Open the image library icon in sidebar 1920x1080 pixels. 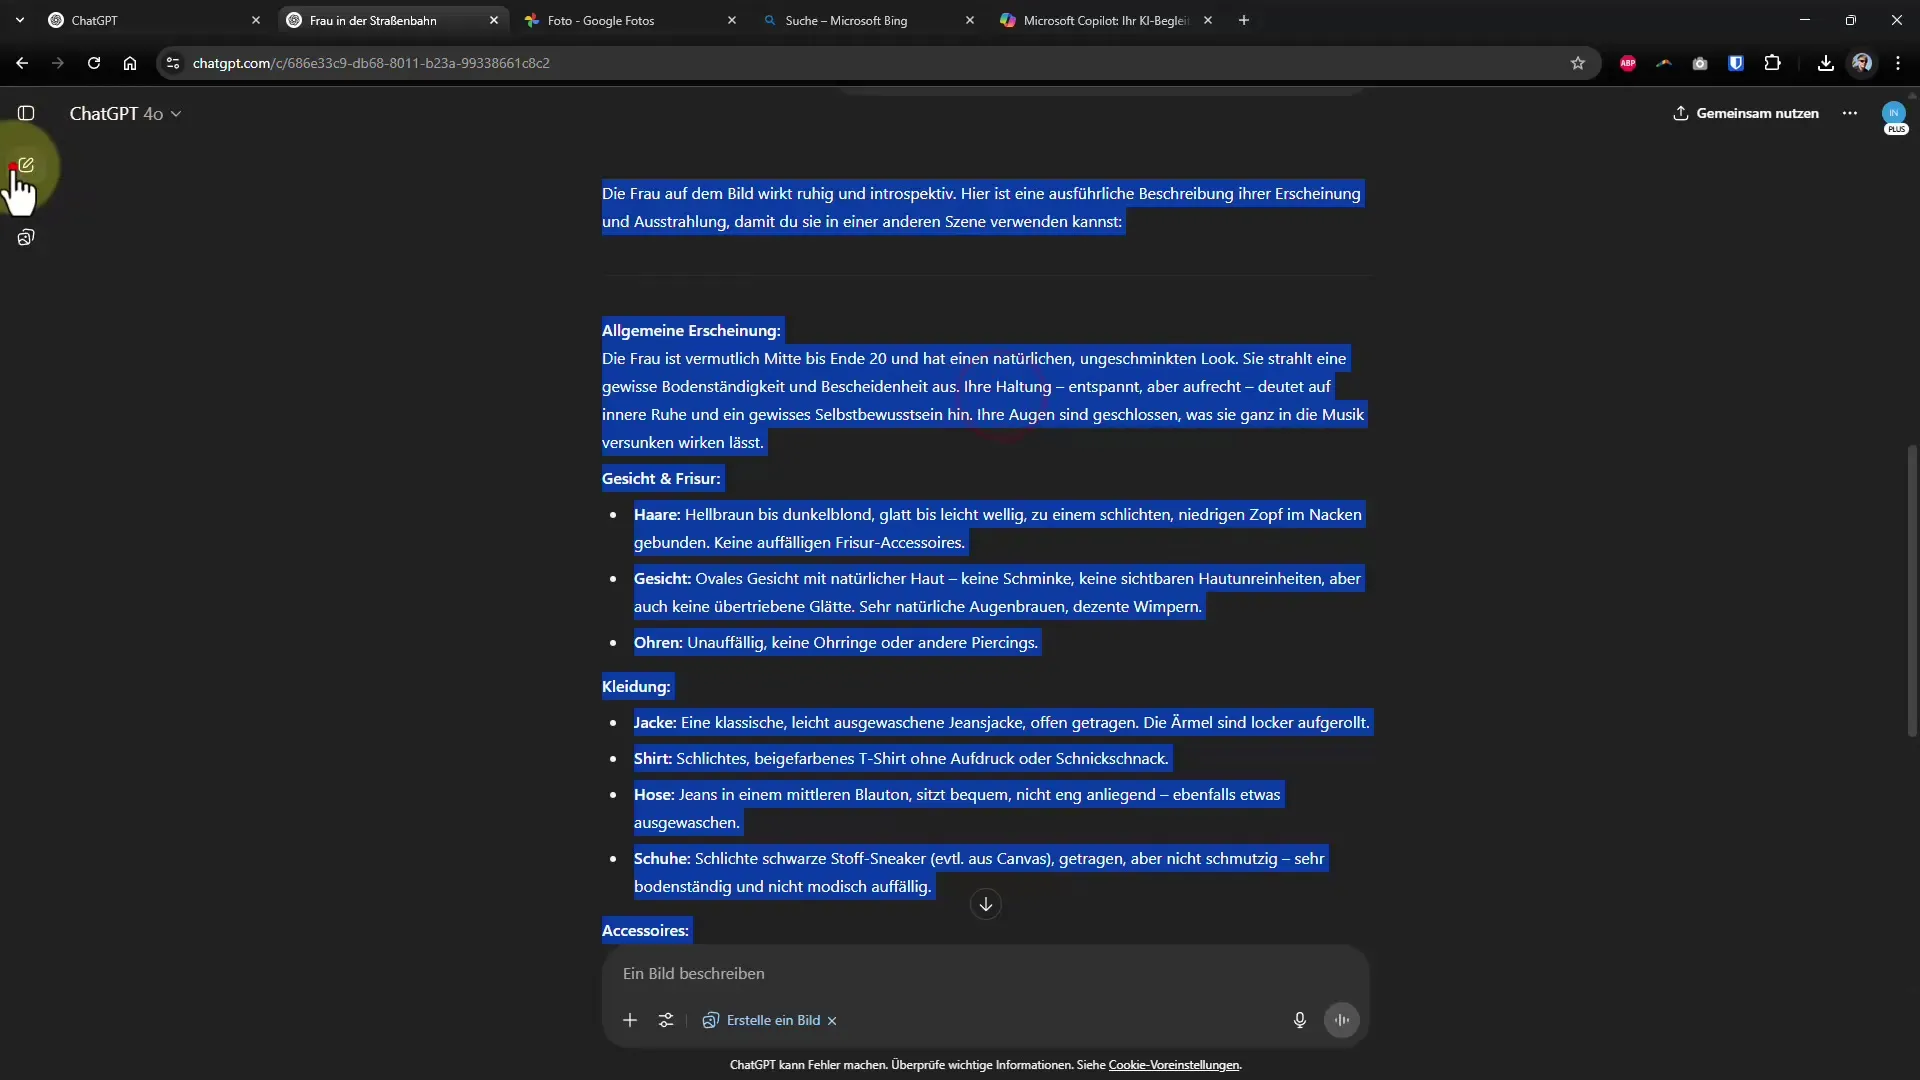(26, 237)
